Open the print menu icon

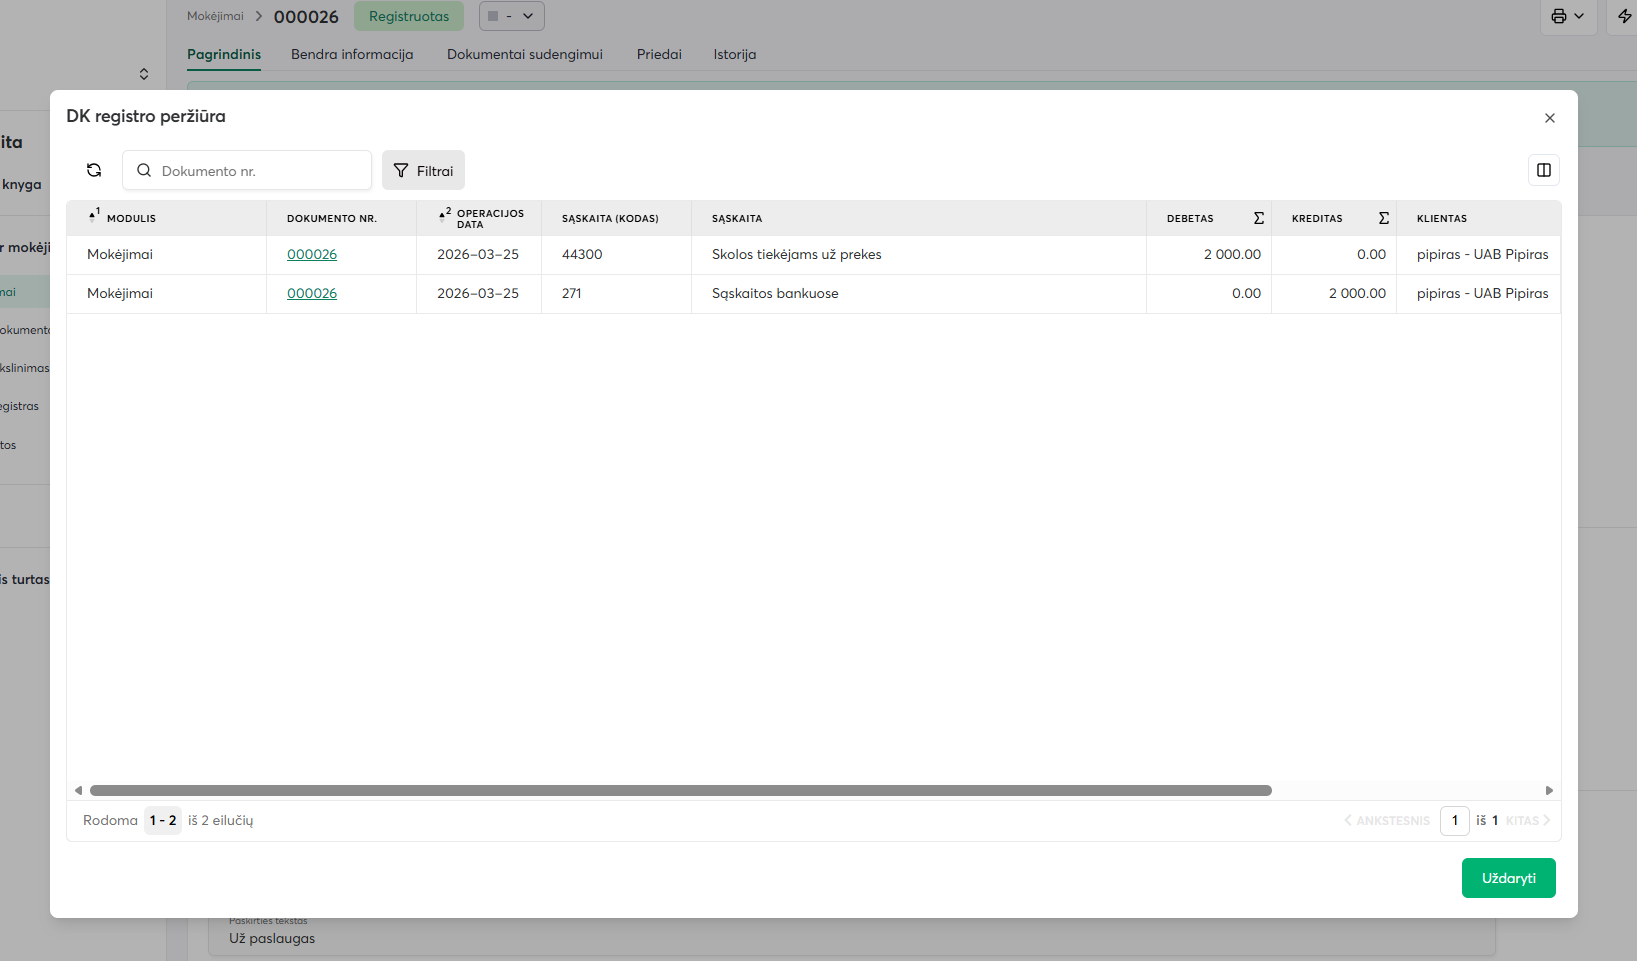pyautogui.click(x=1567, y=16)
